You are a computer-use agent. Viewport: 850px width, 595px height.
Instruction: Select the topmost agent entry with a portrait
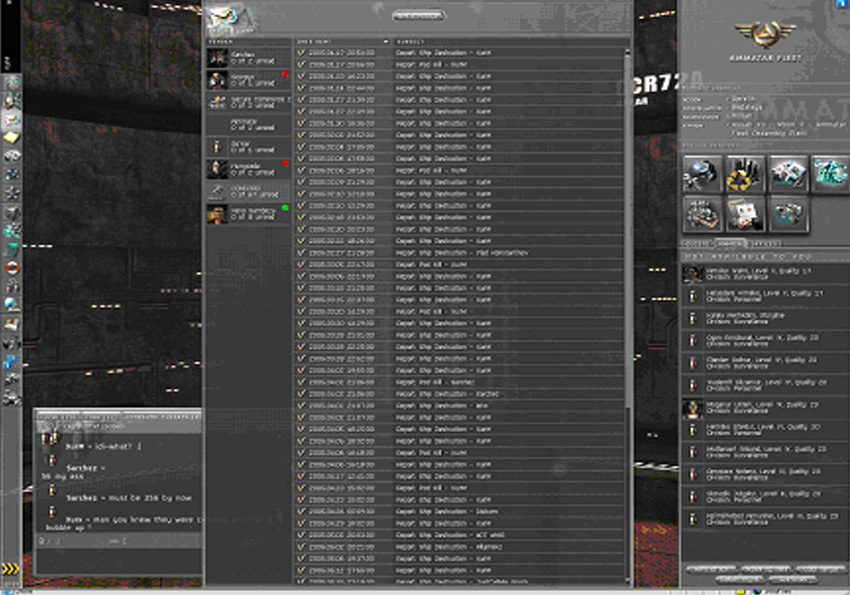pyautogui.click(x=765, y=274)
